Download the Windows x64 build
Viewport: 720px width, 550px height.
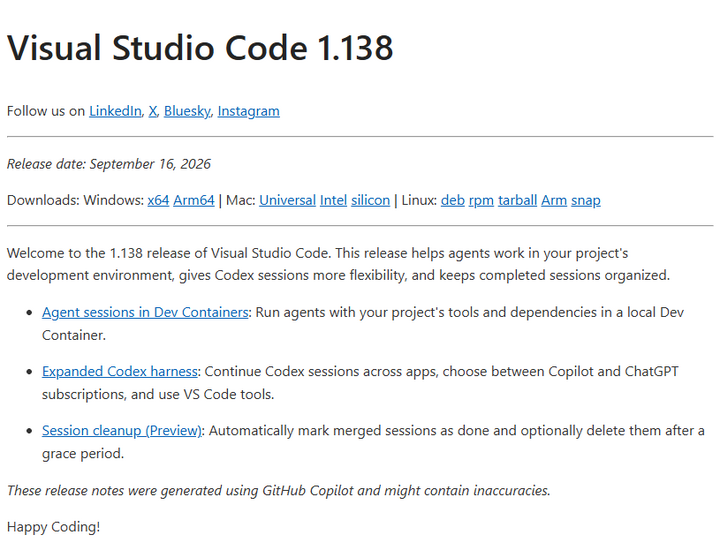click(x=158, y=200)
